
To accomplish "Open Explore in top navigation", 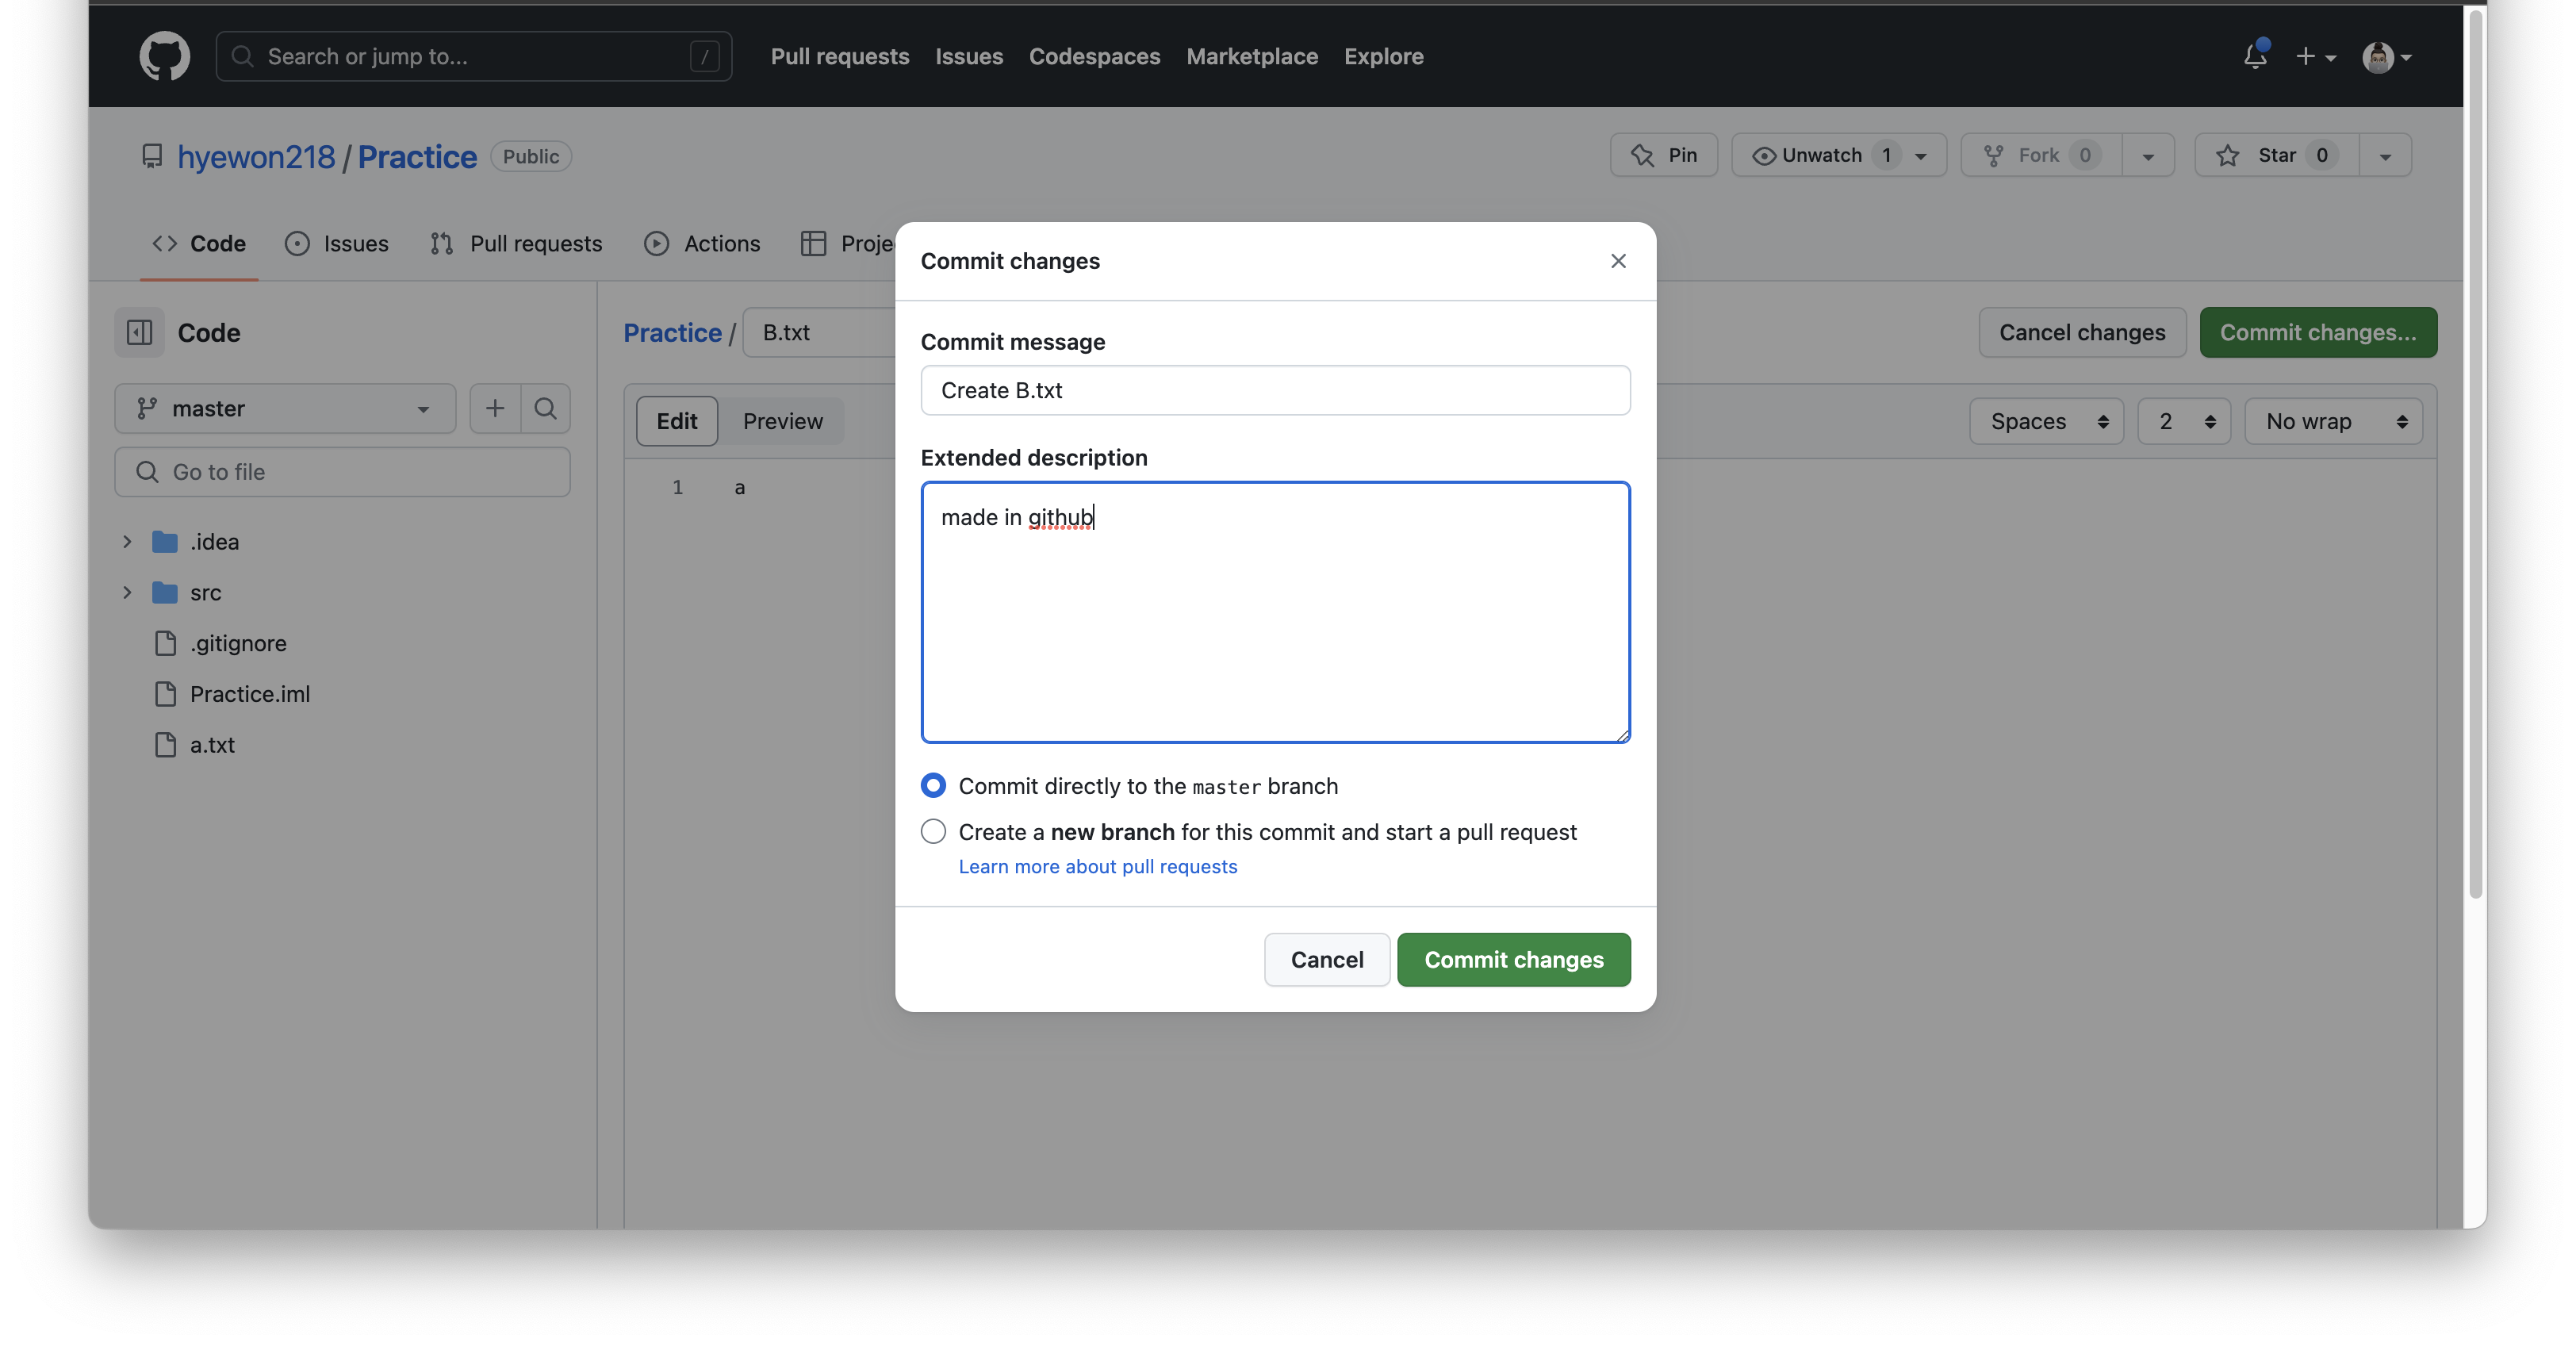I will [1383, 57].
